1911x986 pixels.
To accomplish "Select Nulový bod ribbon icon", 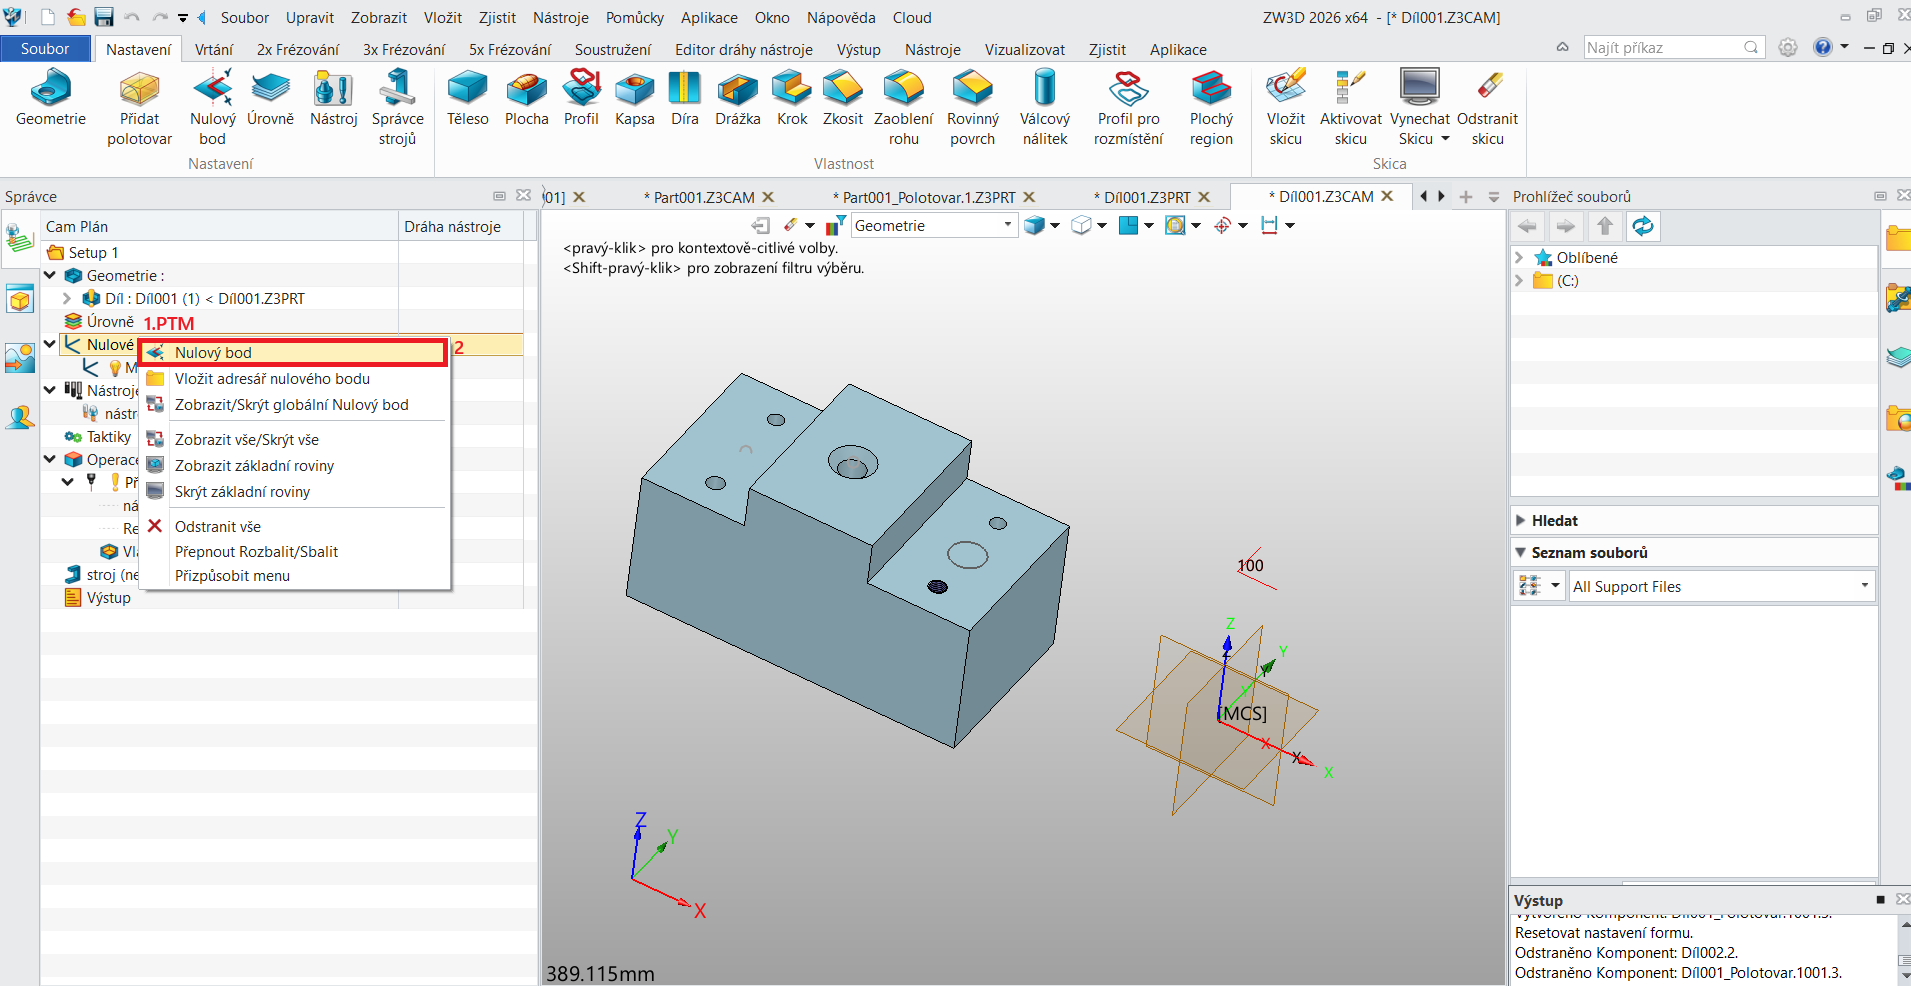I will tap(213, 108).
